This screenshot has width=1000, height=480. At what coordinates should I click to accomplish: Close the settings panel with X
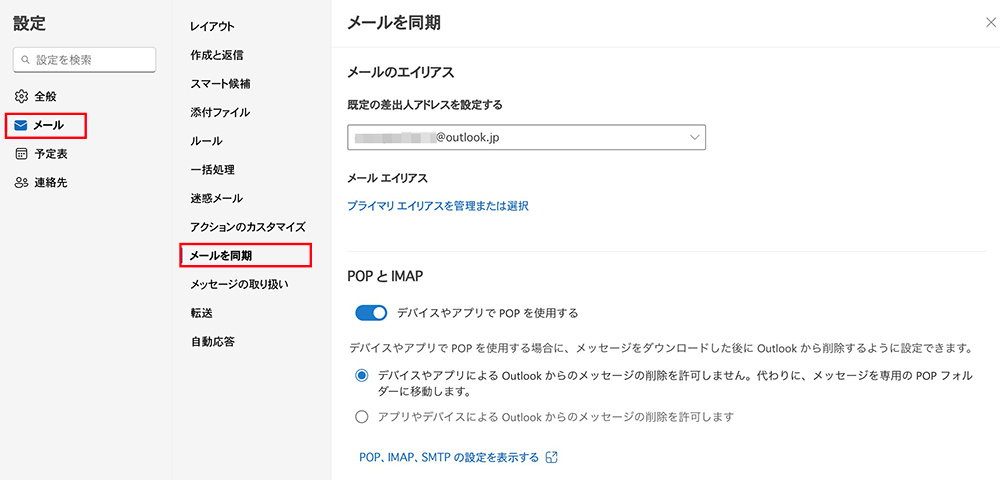(990, 24)
